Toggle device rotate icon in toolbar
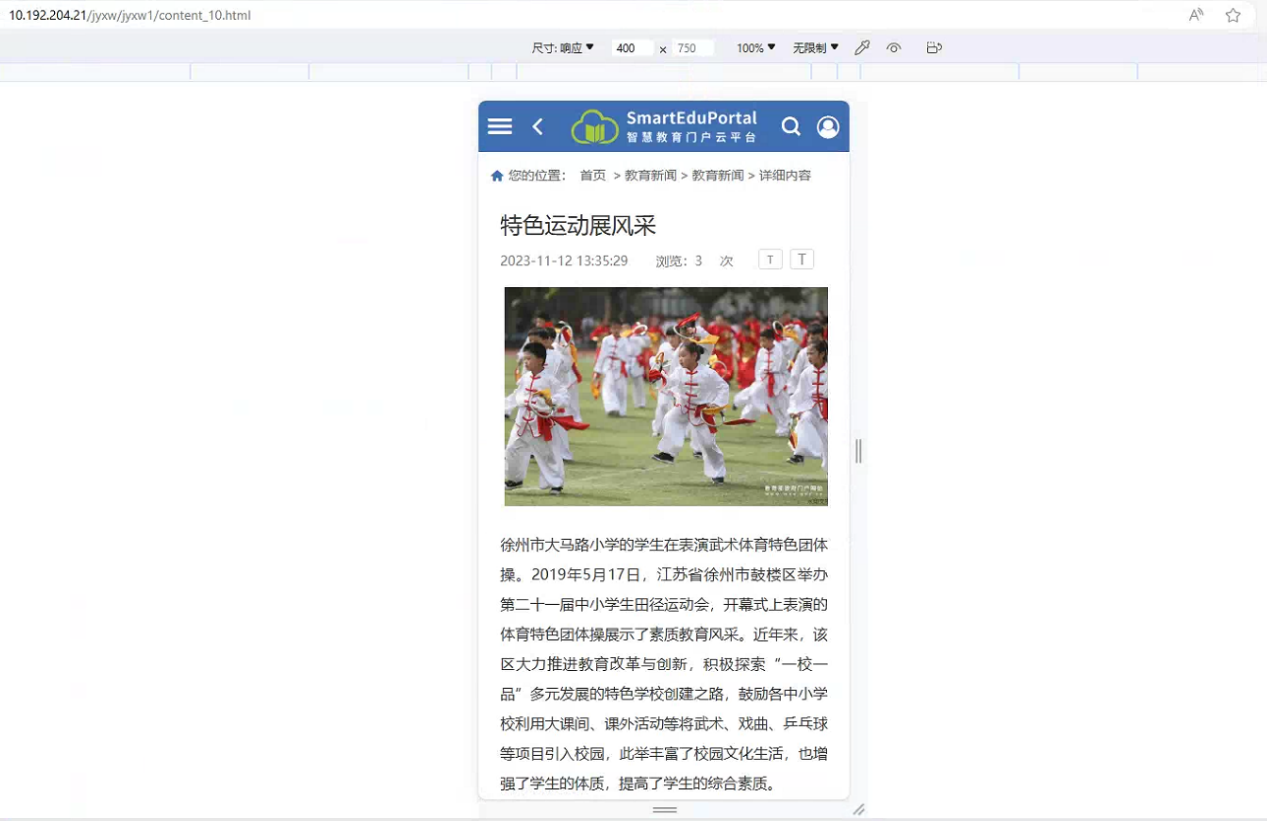1267x821 pixels. coord(934,48)
